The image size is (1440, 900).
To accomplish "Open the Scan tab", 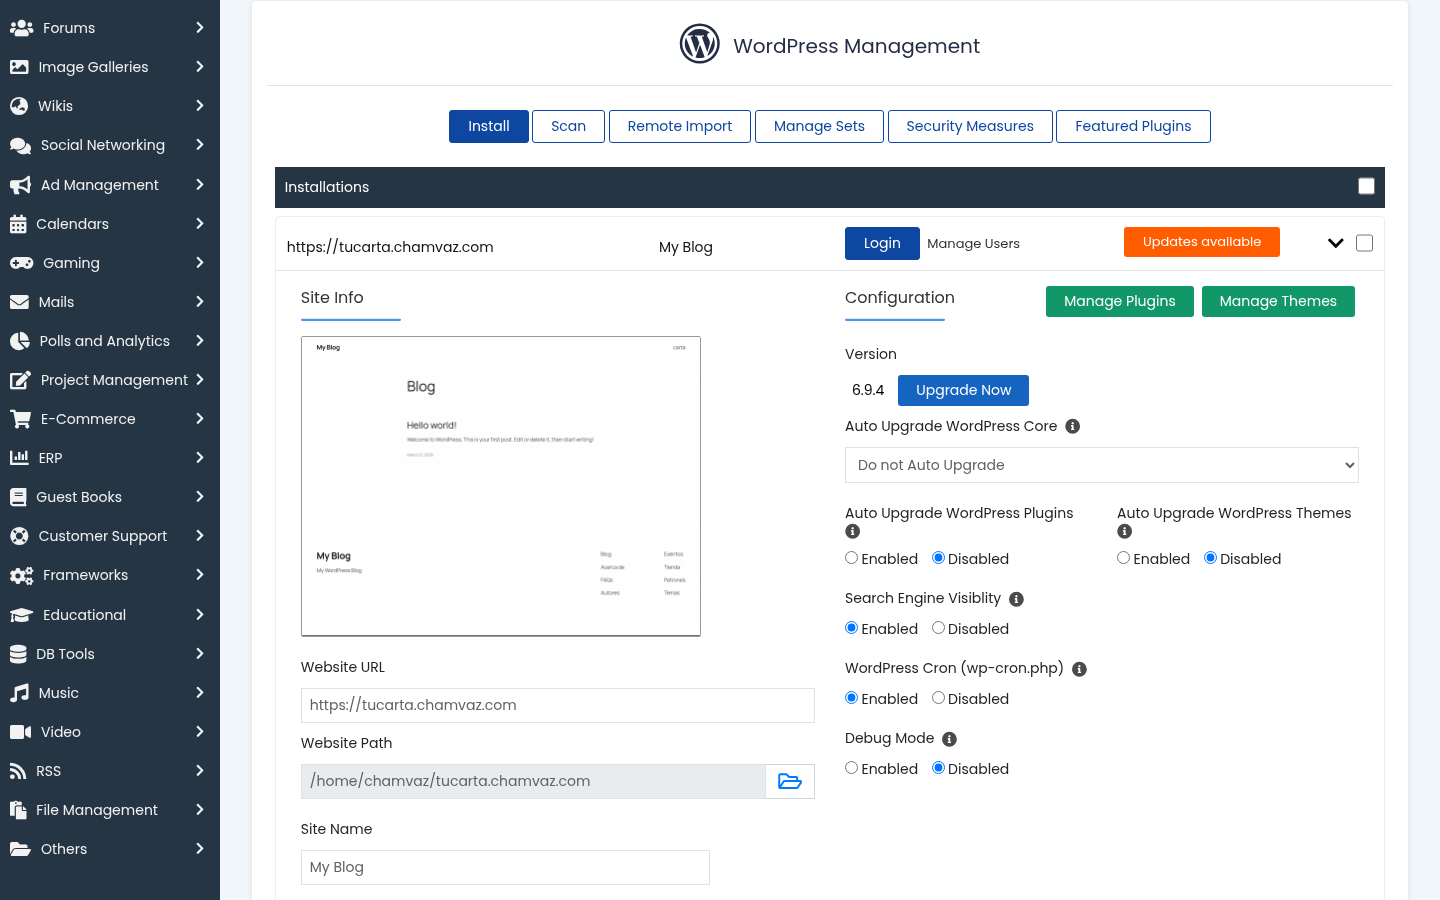I will (x=569, y=126).
